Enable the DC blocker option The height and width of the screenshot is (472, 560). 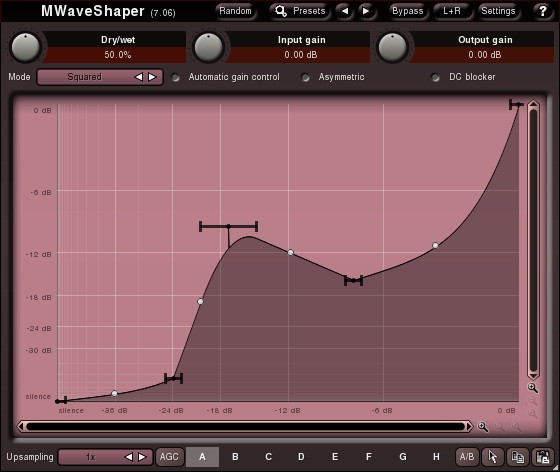[435, 77]
